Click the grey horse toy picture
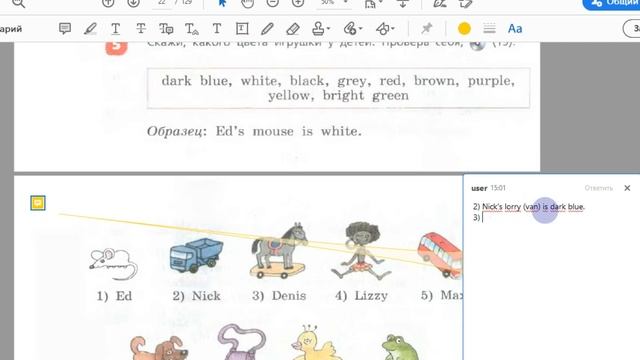 pos(278,251)
